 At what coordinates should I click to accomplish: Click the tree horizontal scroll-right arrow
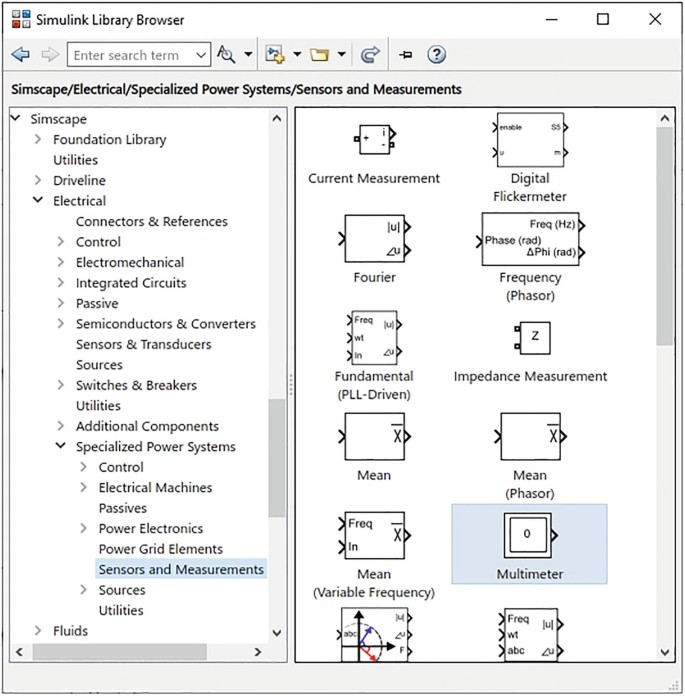click(258, 652)
